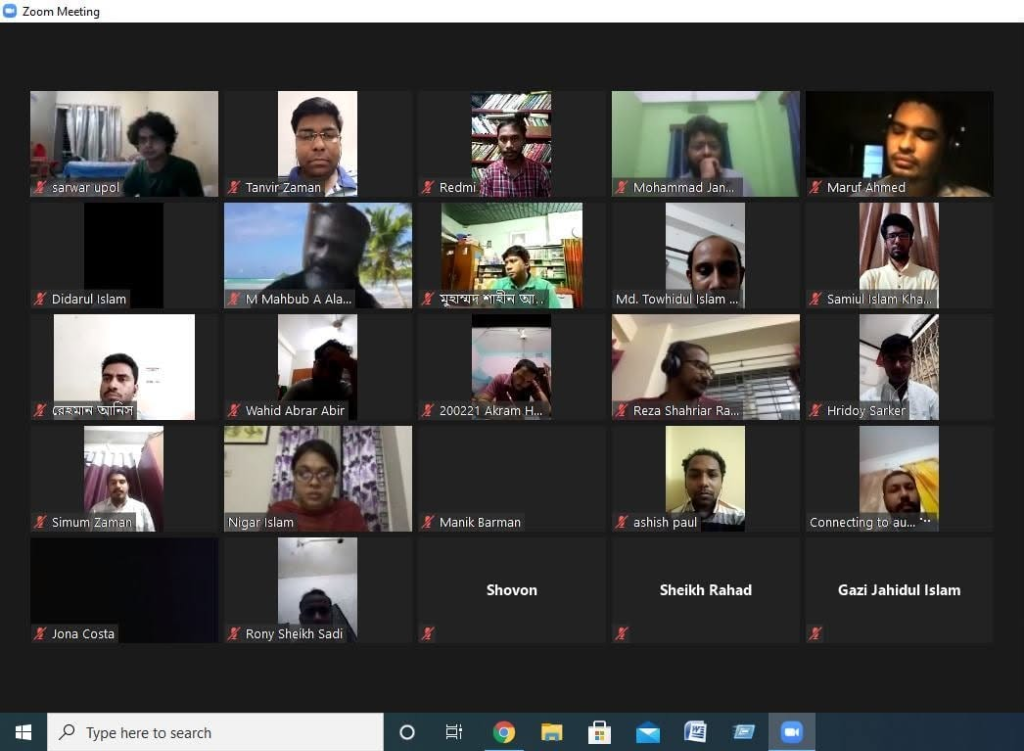Click the muted mic icon beside Jona Costa

pyautogui.click(x=40, y=633)
